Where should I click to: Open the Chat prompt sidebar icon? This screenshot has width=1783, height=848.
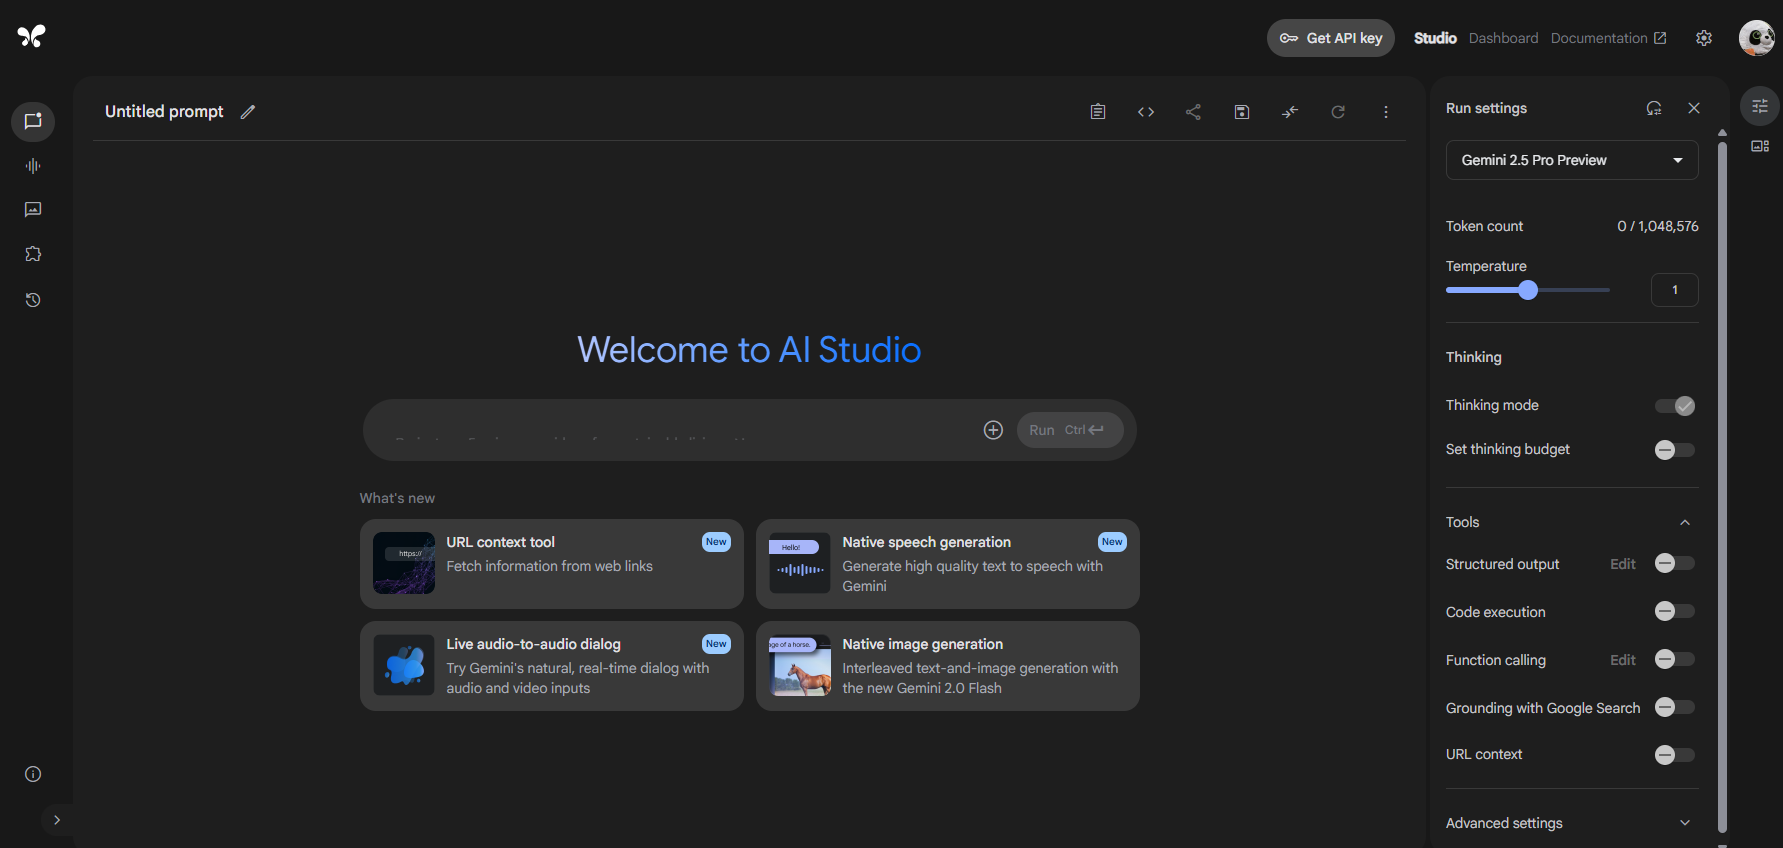tap(33, 121)
